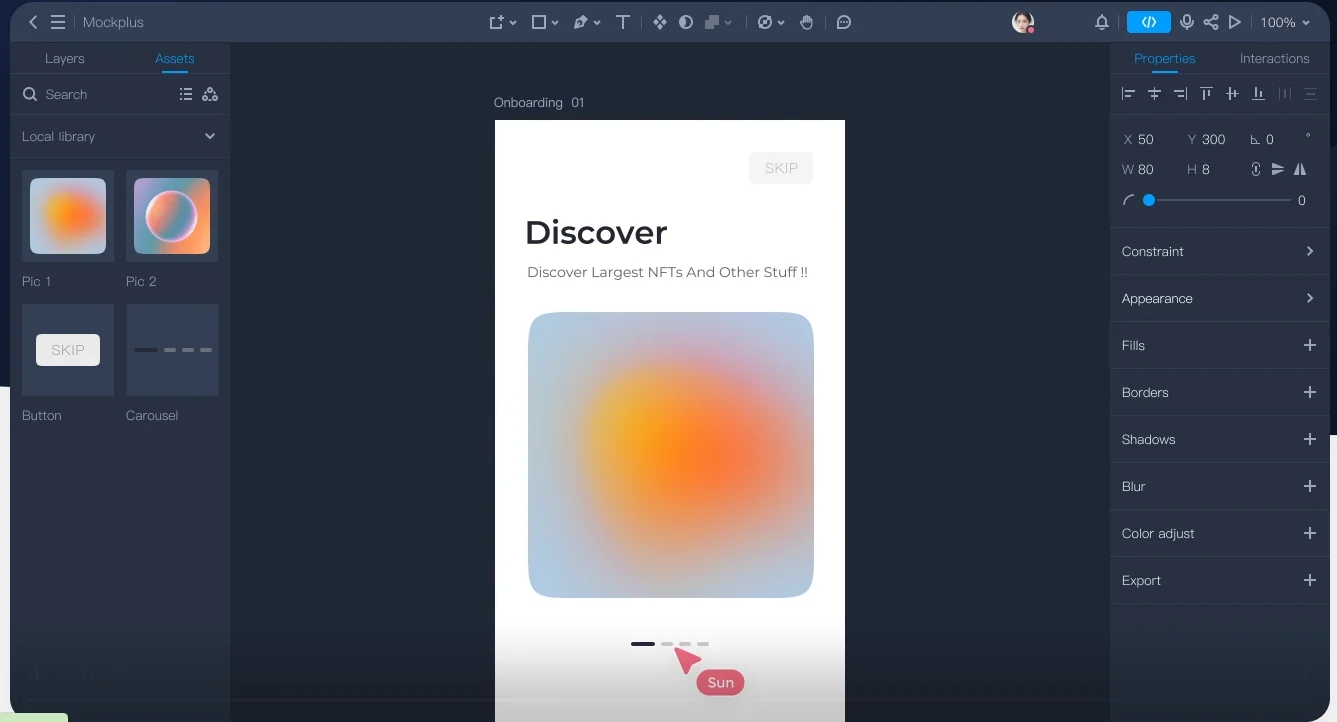Image resolution: width=1337 pixels, height=722 pixels.
Task: Expand the Local library dropdown
Action: (x=209, y=136)
